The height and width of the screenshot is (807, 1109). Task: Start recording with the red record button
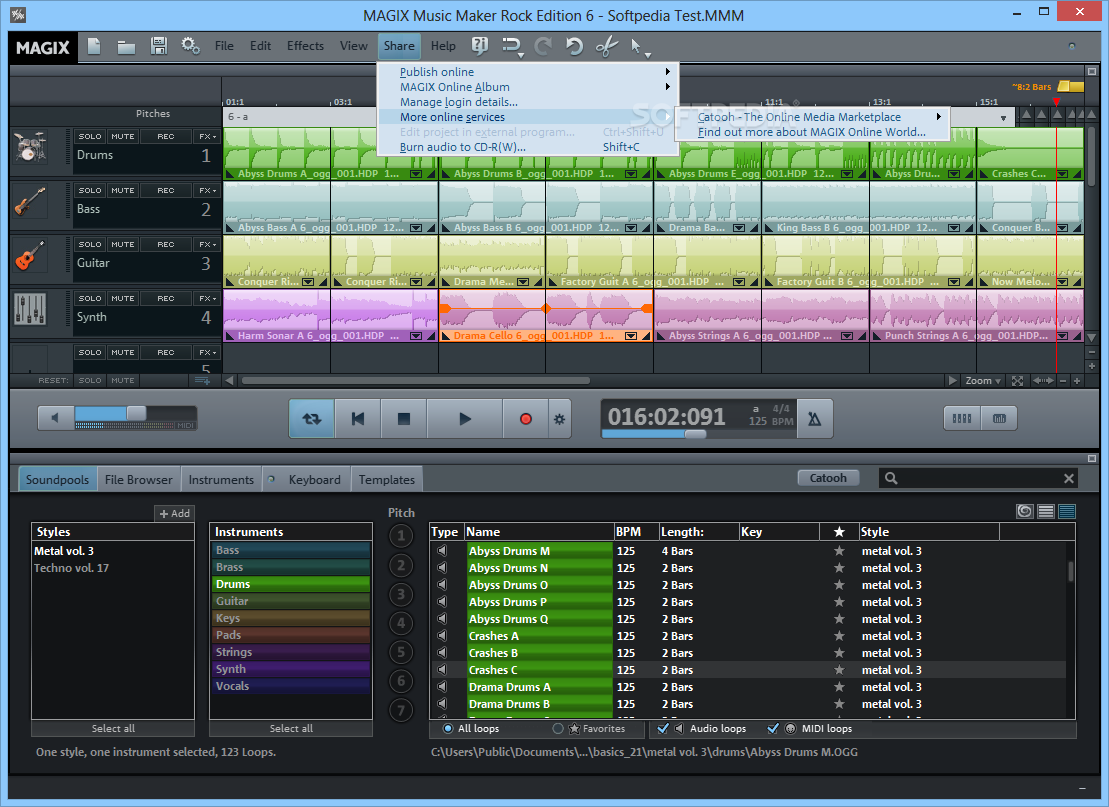(526, 419)
